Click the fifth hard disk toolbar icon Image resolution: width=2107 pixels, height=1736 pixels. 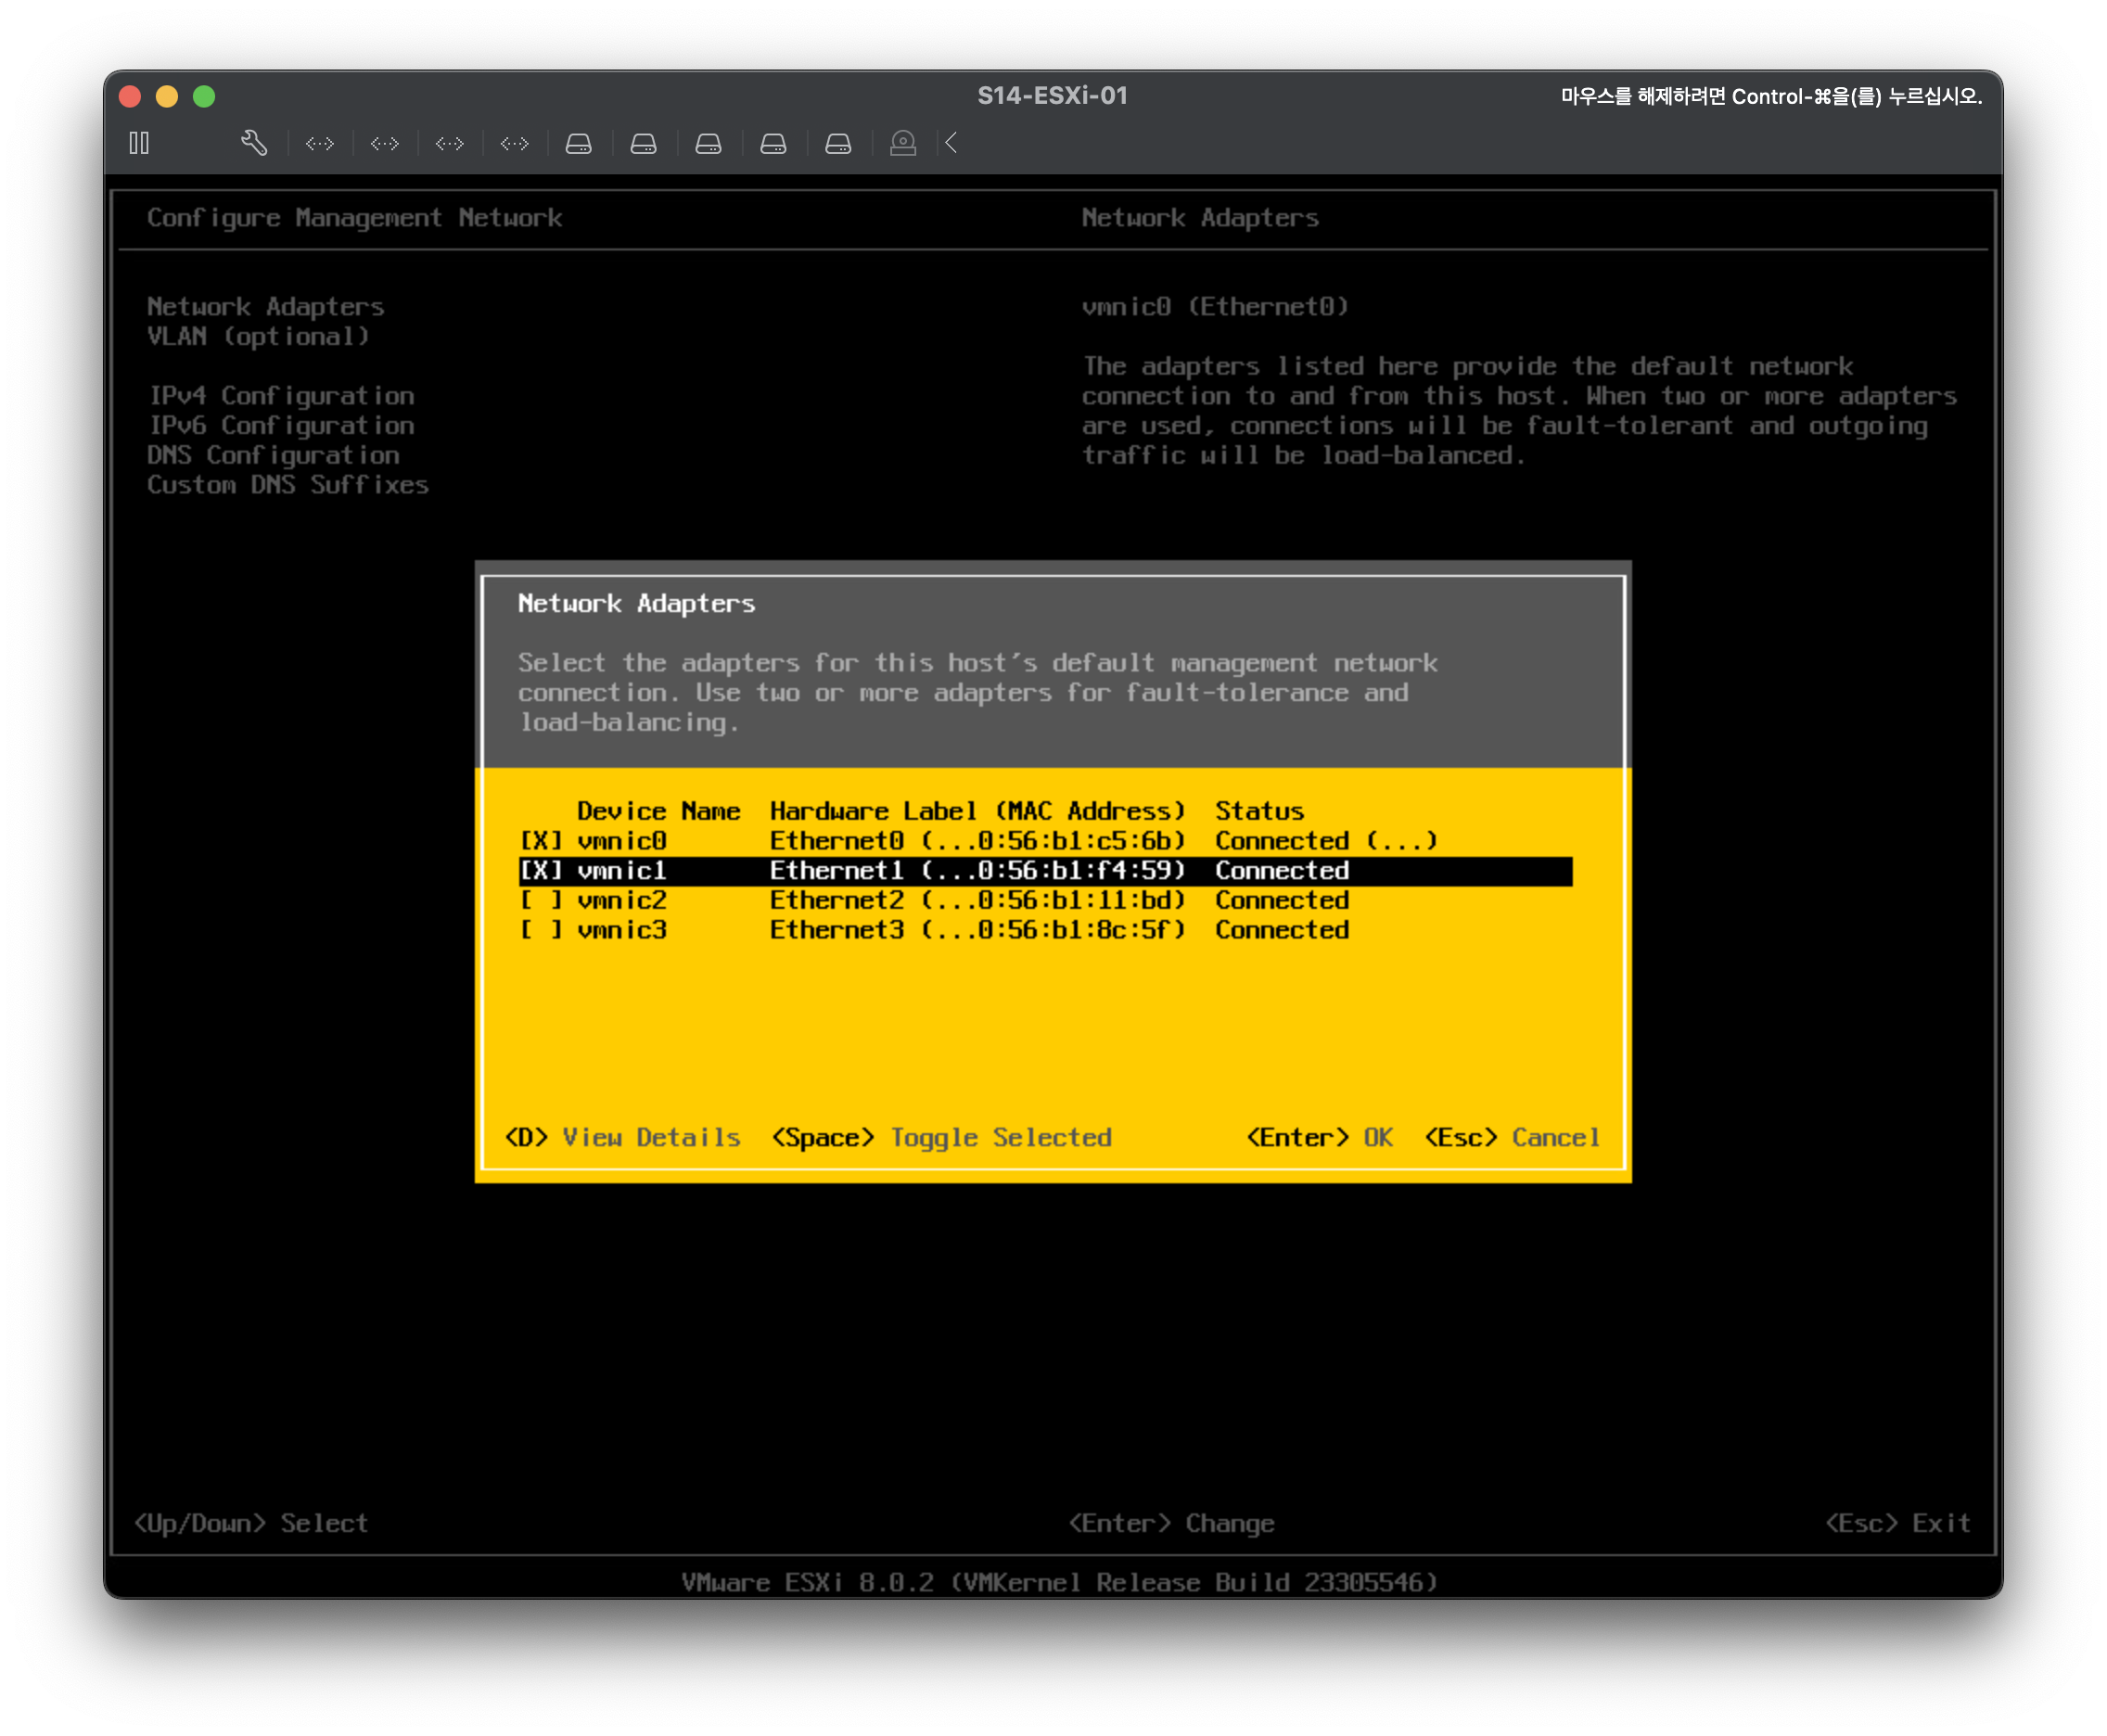pos(838,144)
